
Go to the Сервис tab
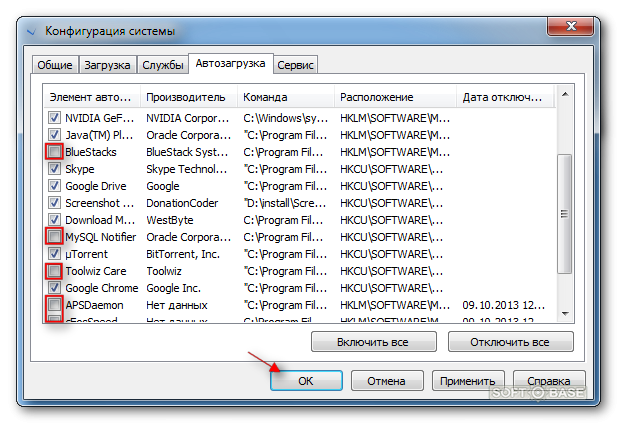tap(295, 65)
